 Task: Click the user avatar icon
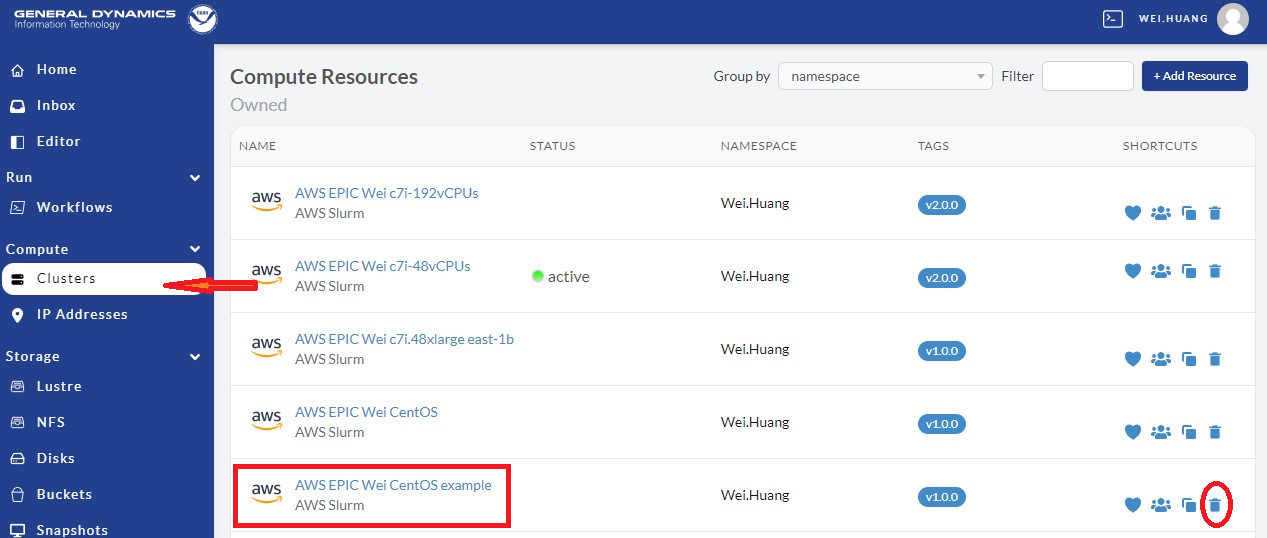tap(1233, 19)
